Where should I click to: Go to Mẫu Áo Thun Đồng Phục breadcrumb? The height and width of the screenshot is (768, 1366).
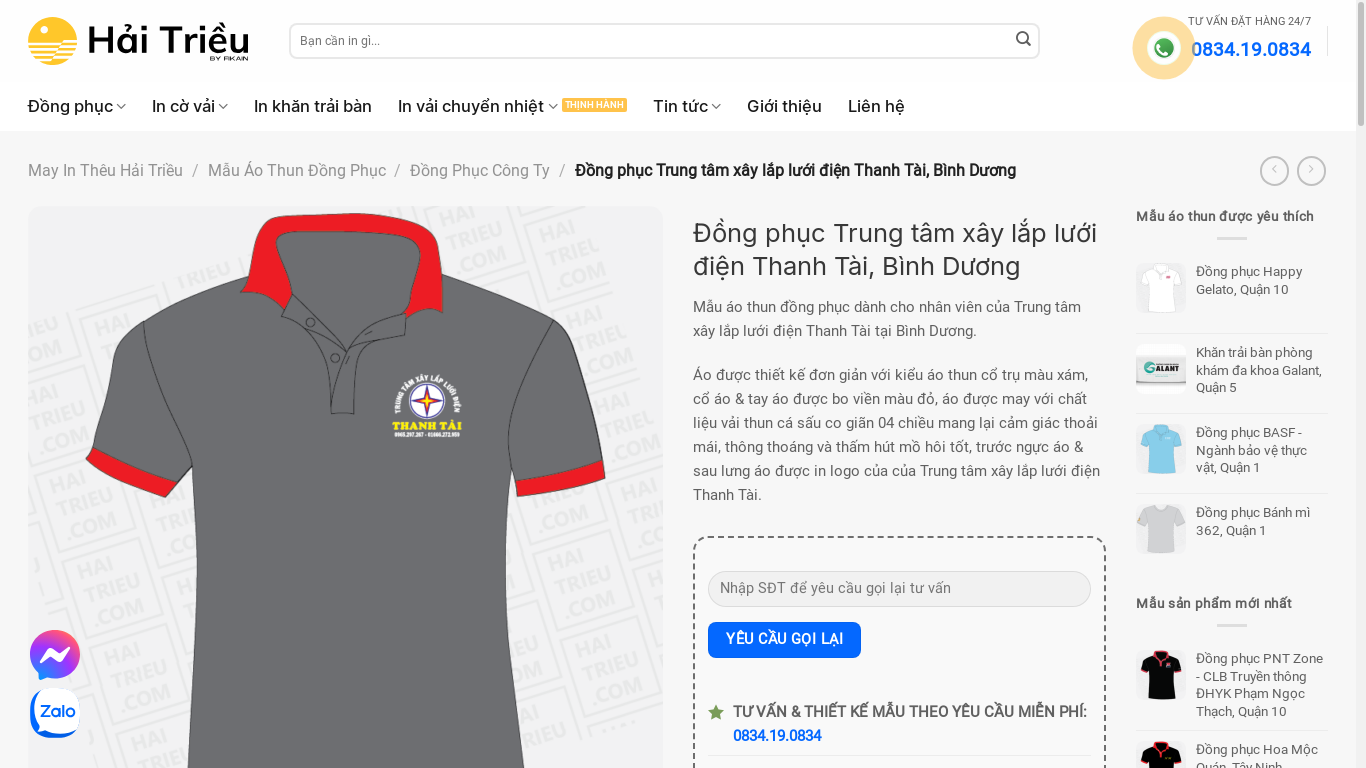click(297, 171)
